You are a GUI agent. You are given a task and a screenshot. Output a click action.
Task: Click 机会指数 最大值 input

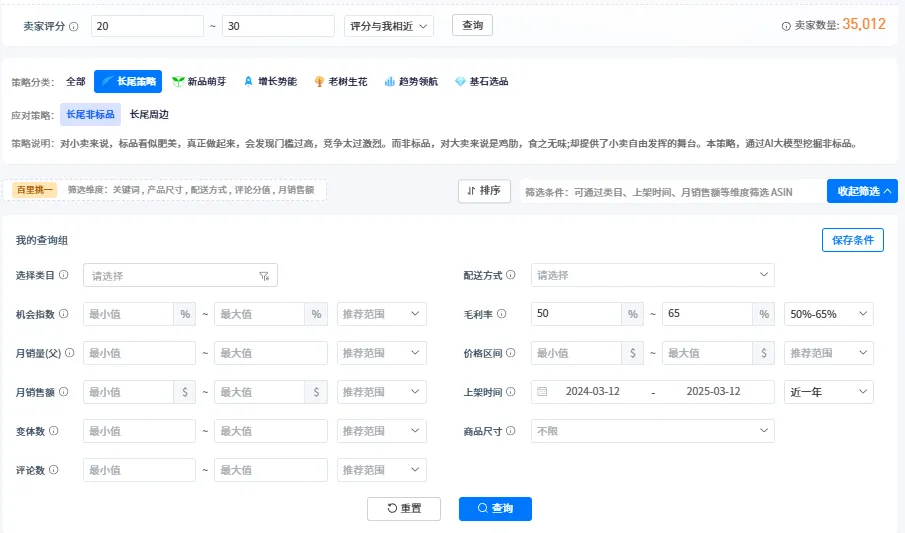coord(259,314)
